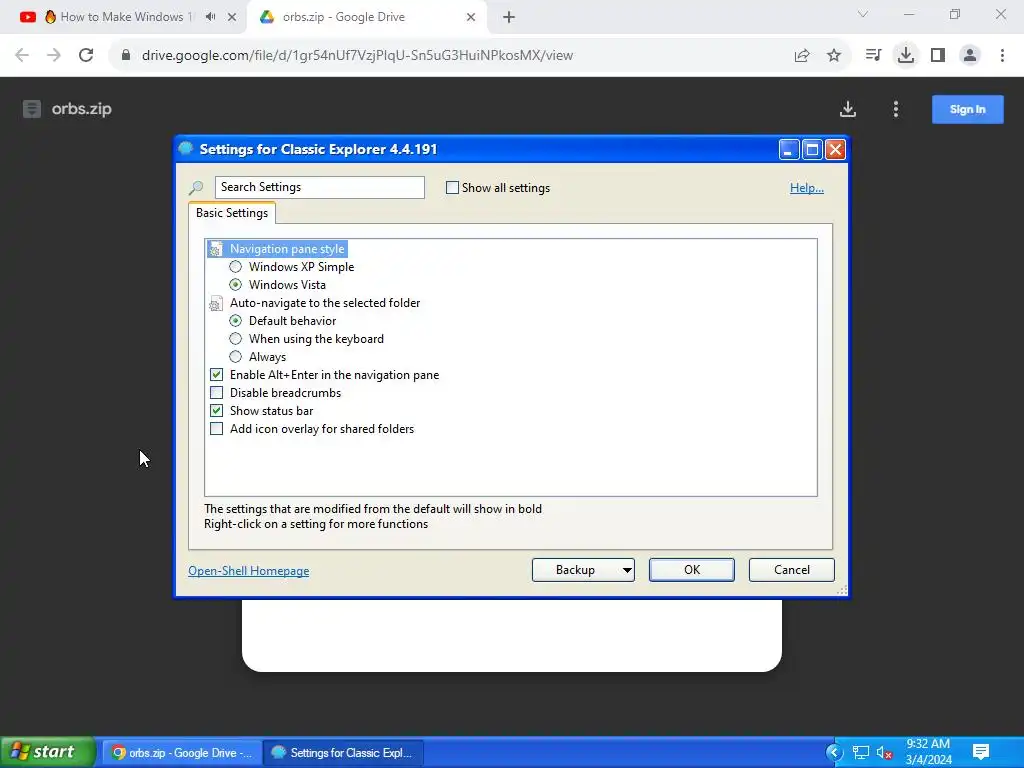Toggle Enable Alt+Enter in navigation pane

pyautogui.click(x=216, y=375)
